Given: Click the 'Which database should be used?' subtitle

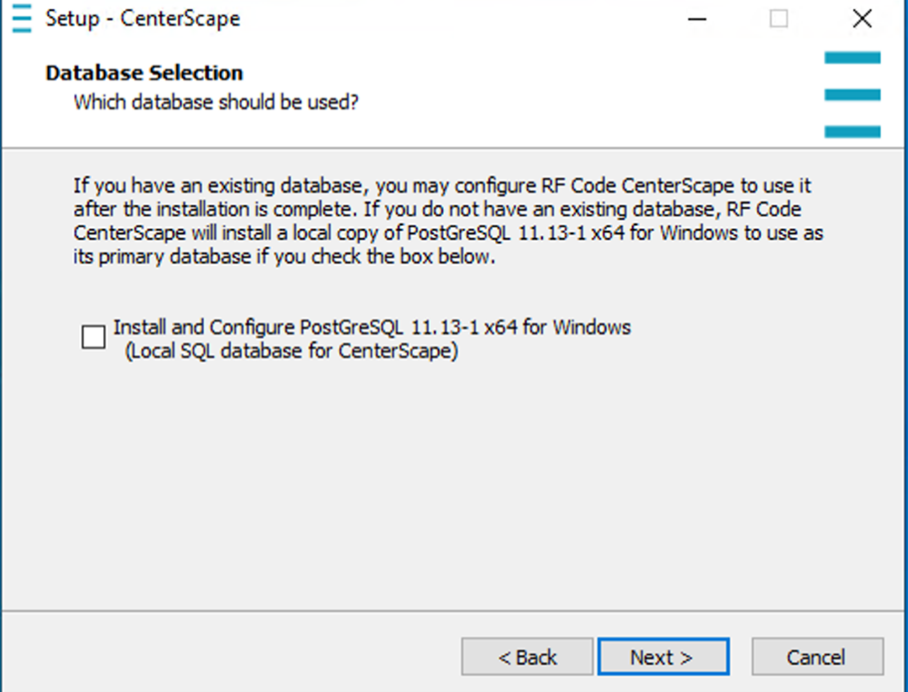Looking at the screenshot, I should point(216,102).
